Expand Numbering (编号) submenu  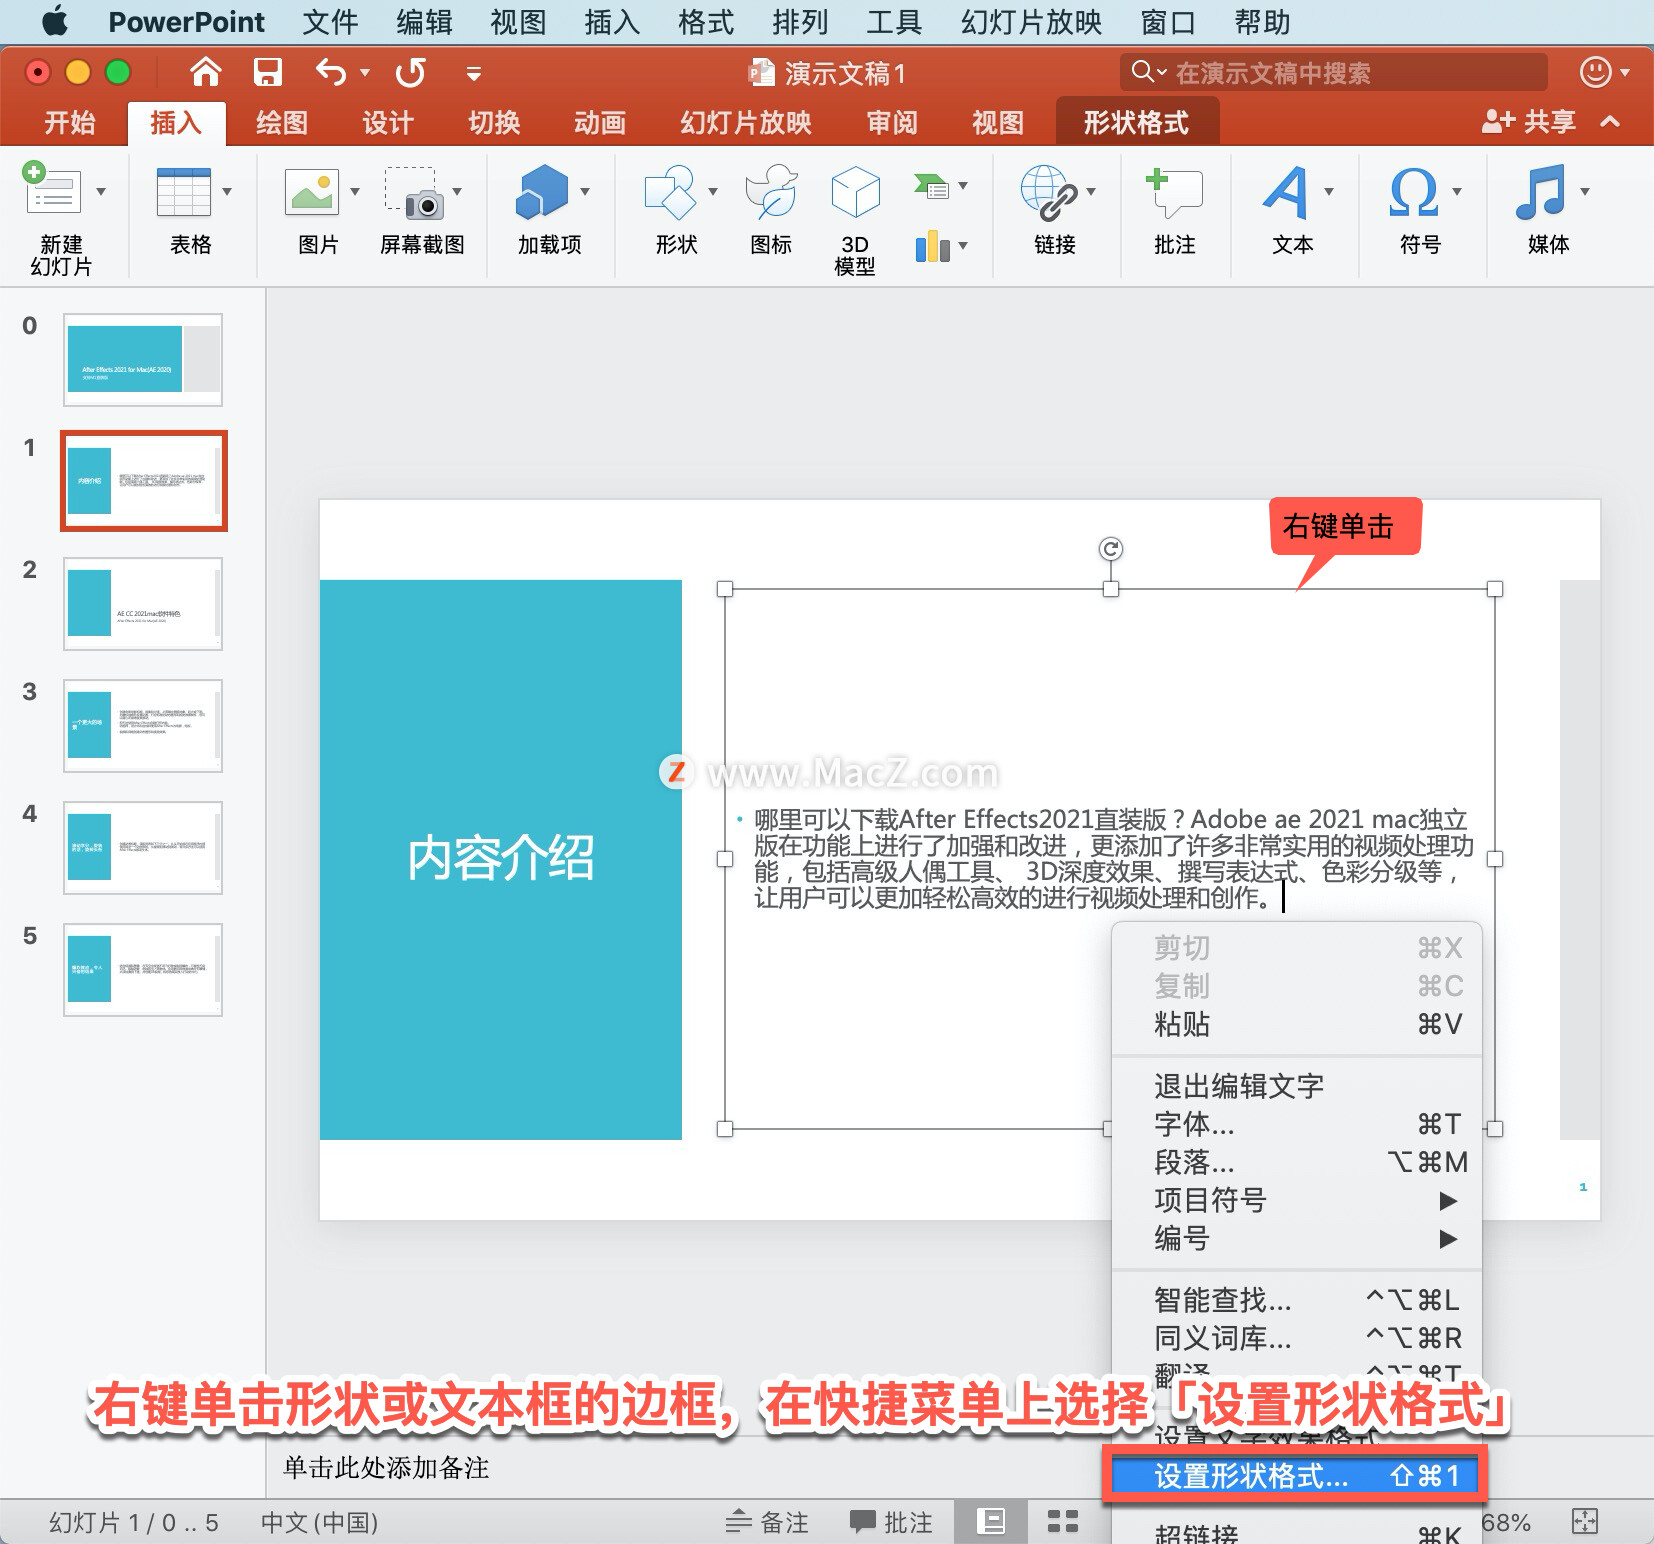tap(1297, 1238)
